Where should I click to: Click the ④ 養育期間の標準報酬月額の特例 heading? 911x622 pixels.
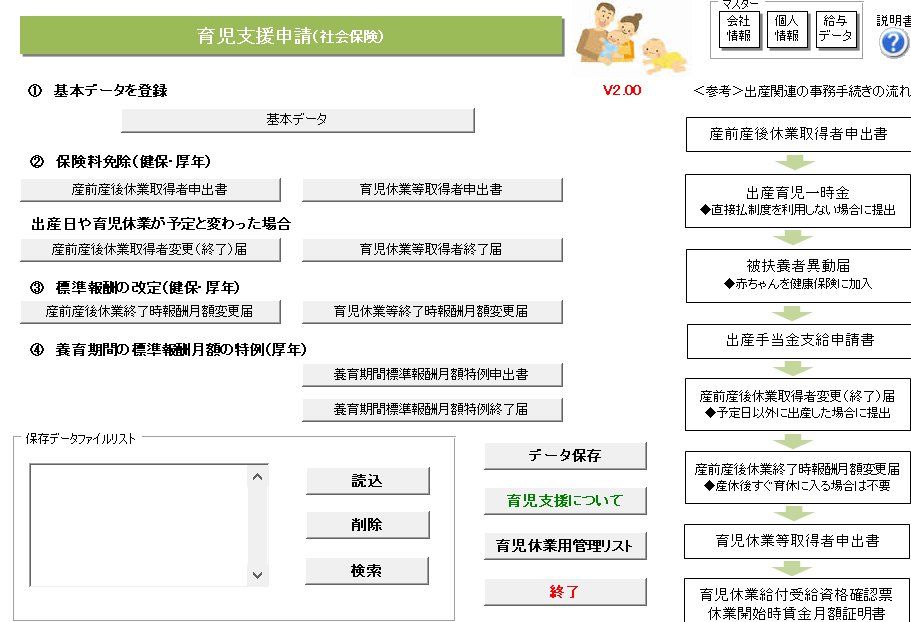tap(168, 350)
